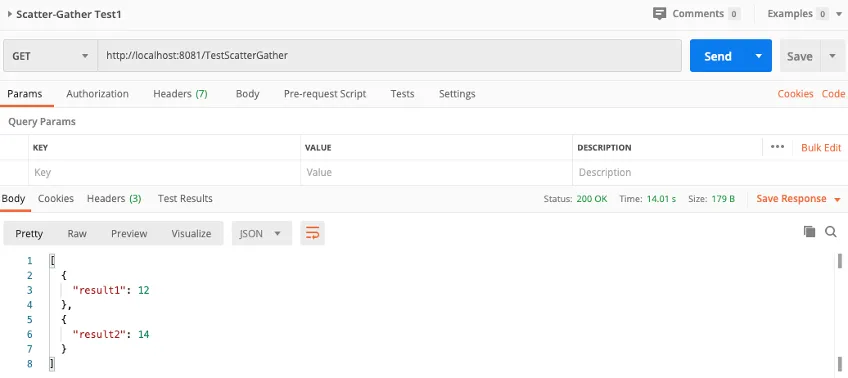
Task: Open the request Headers (7) tab
Action: click(180, 94)
